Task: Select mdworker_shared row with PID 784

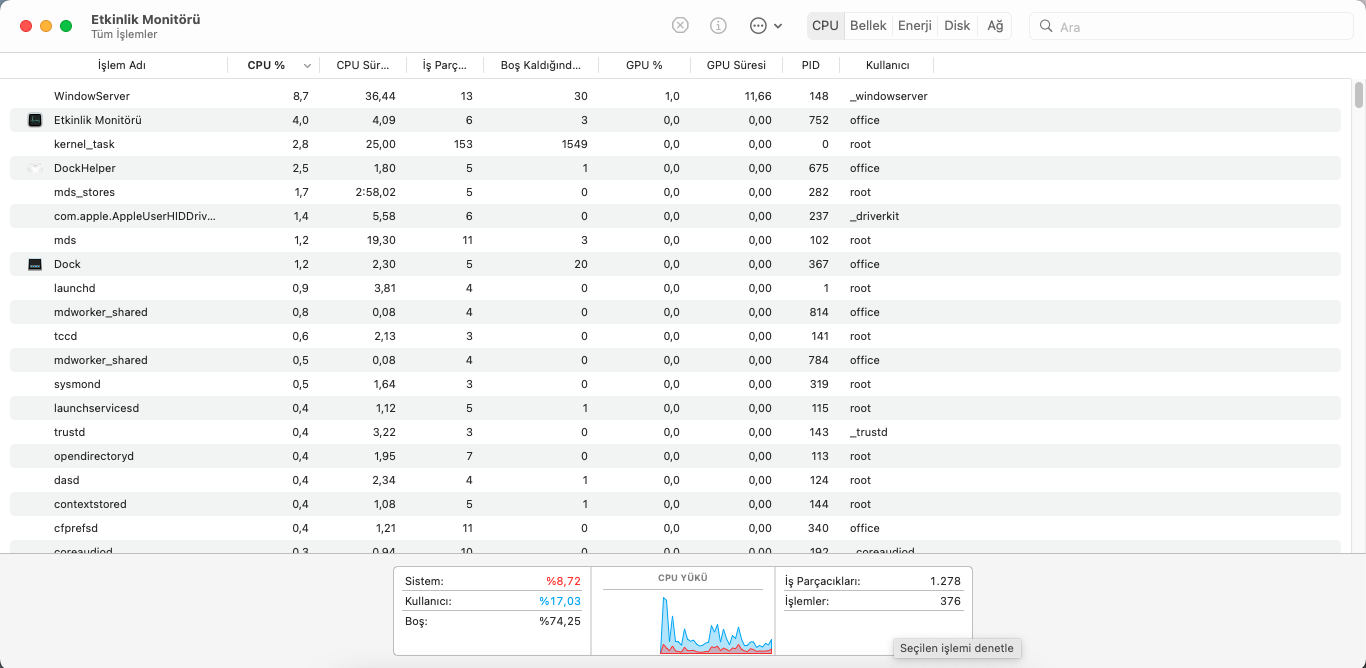Action: pyautogui.click(x=675, y=360)
